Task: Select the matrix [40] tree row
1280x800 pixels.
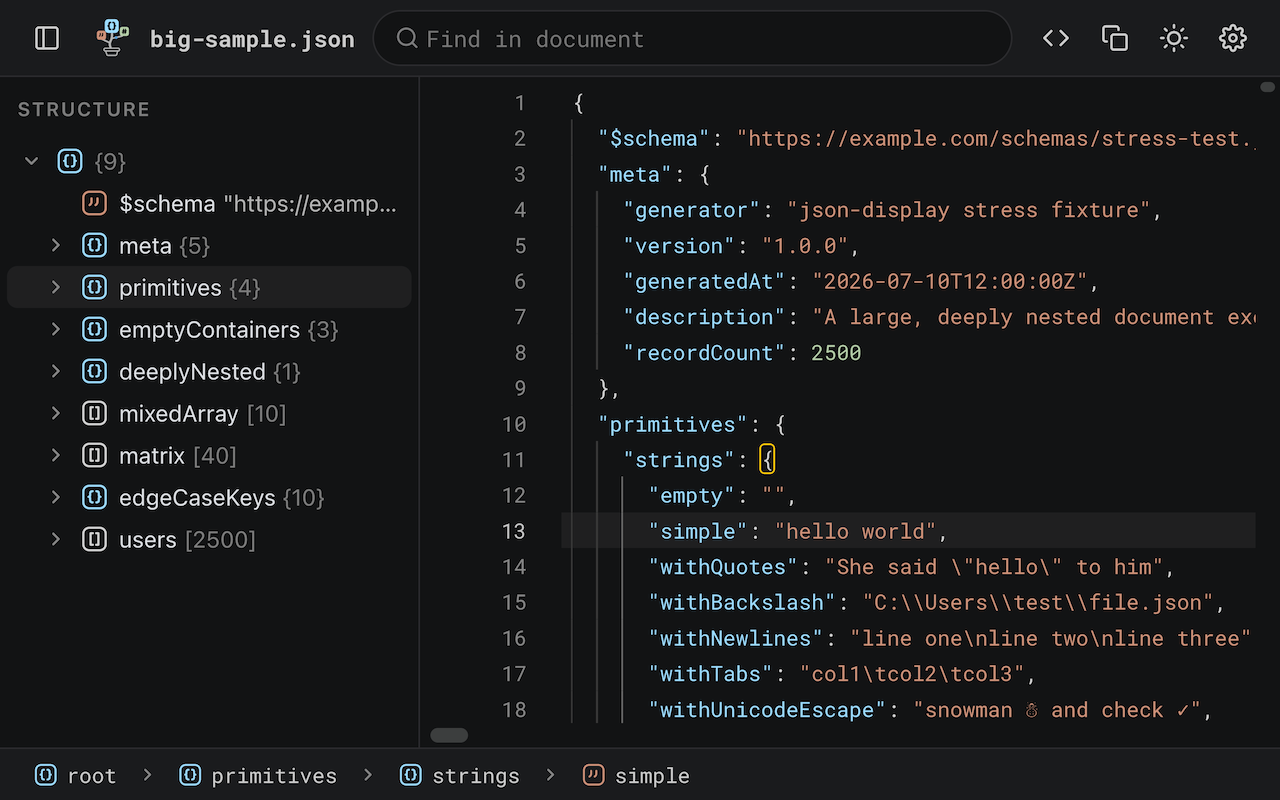Action: click(x=209, y=455)
